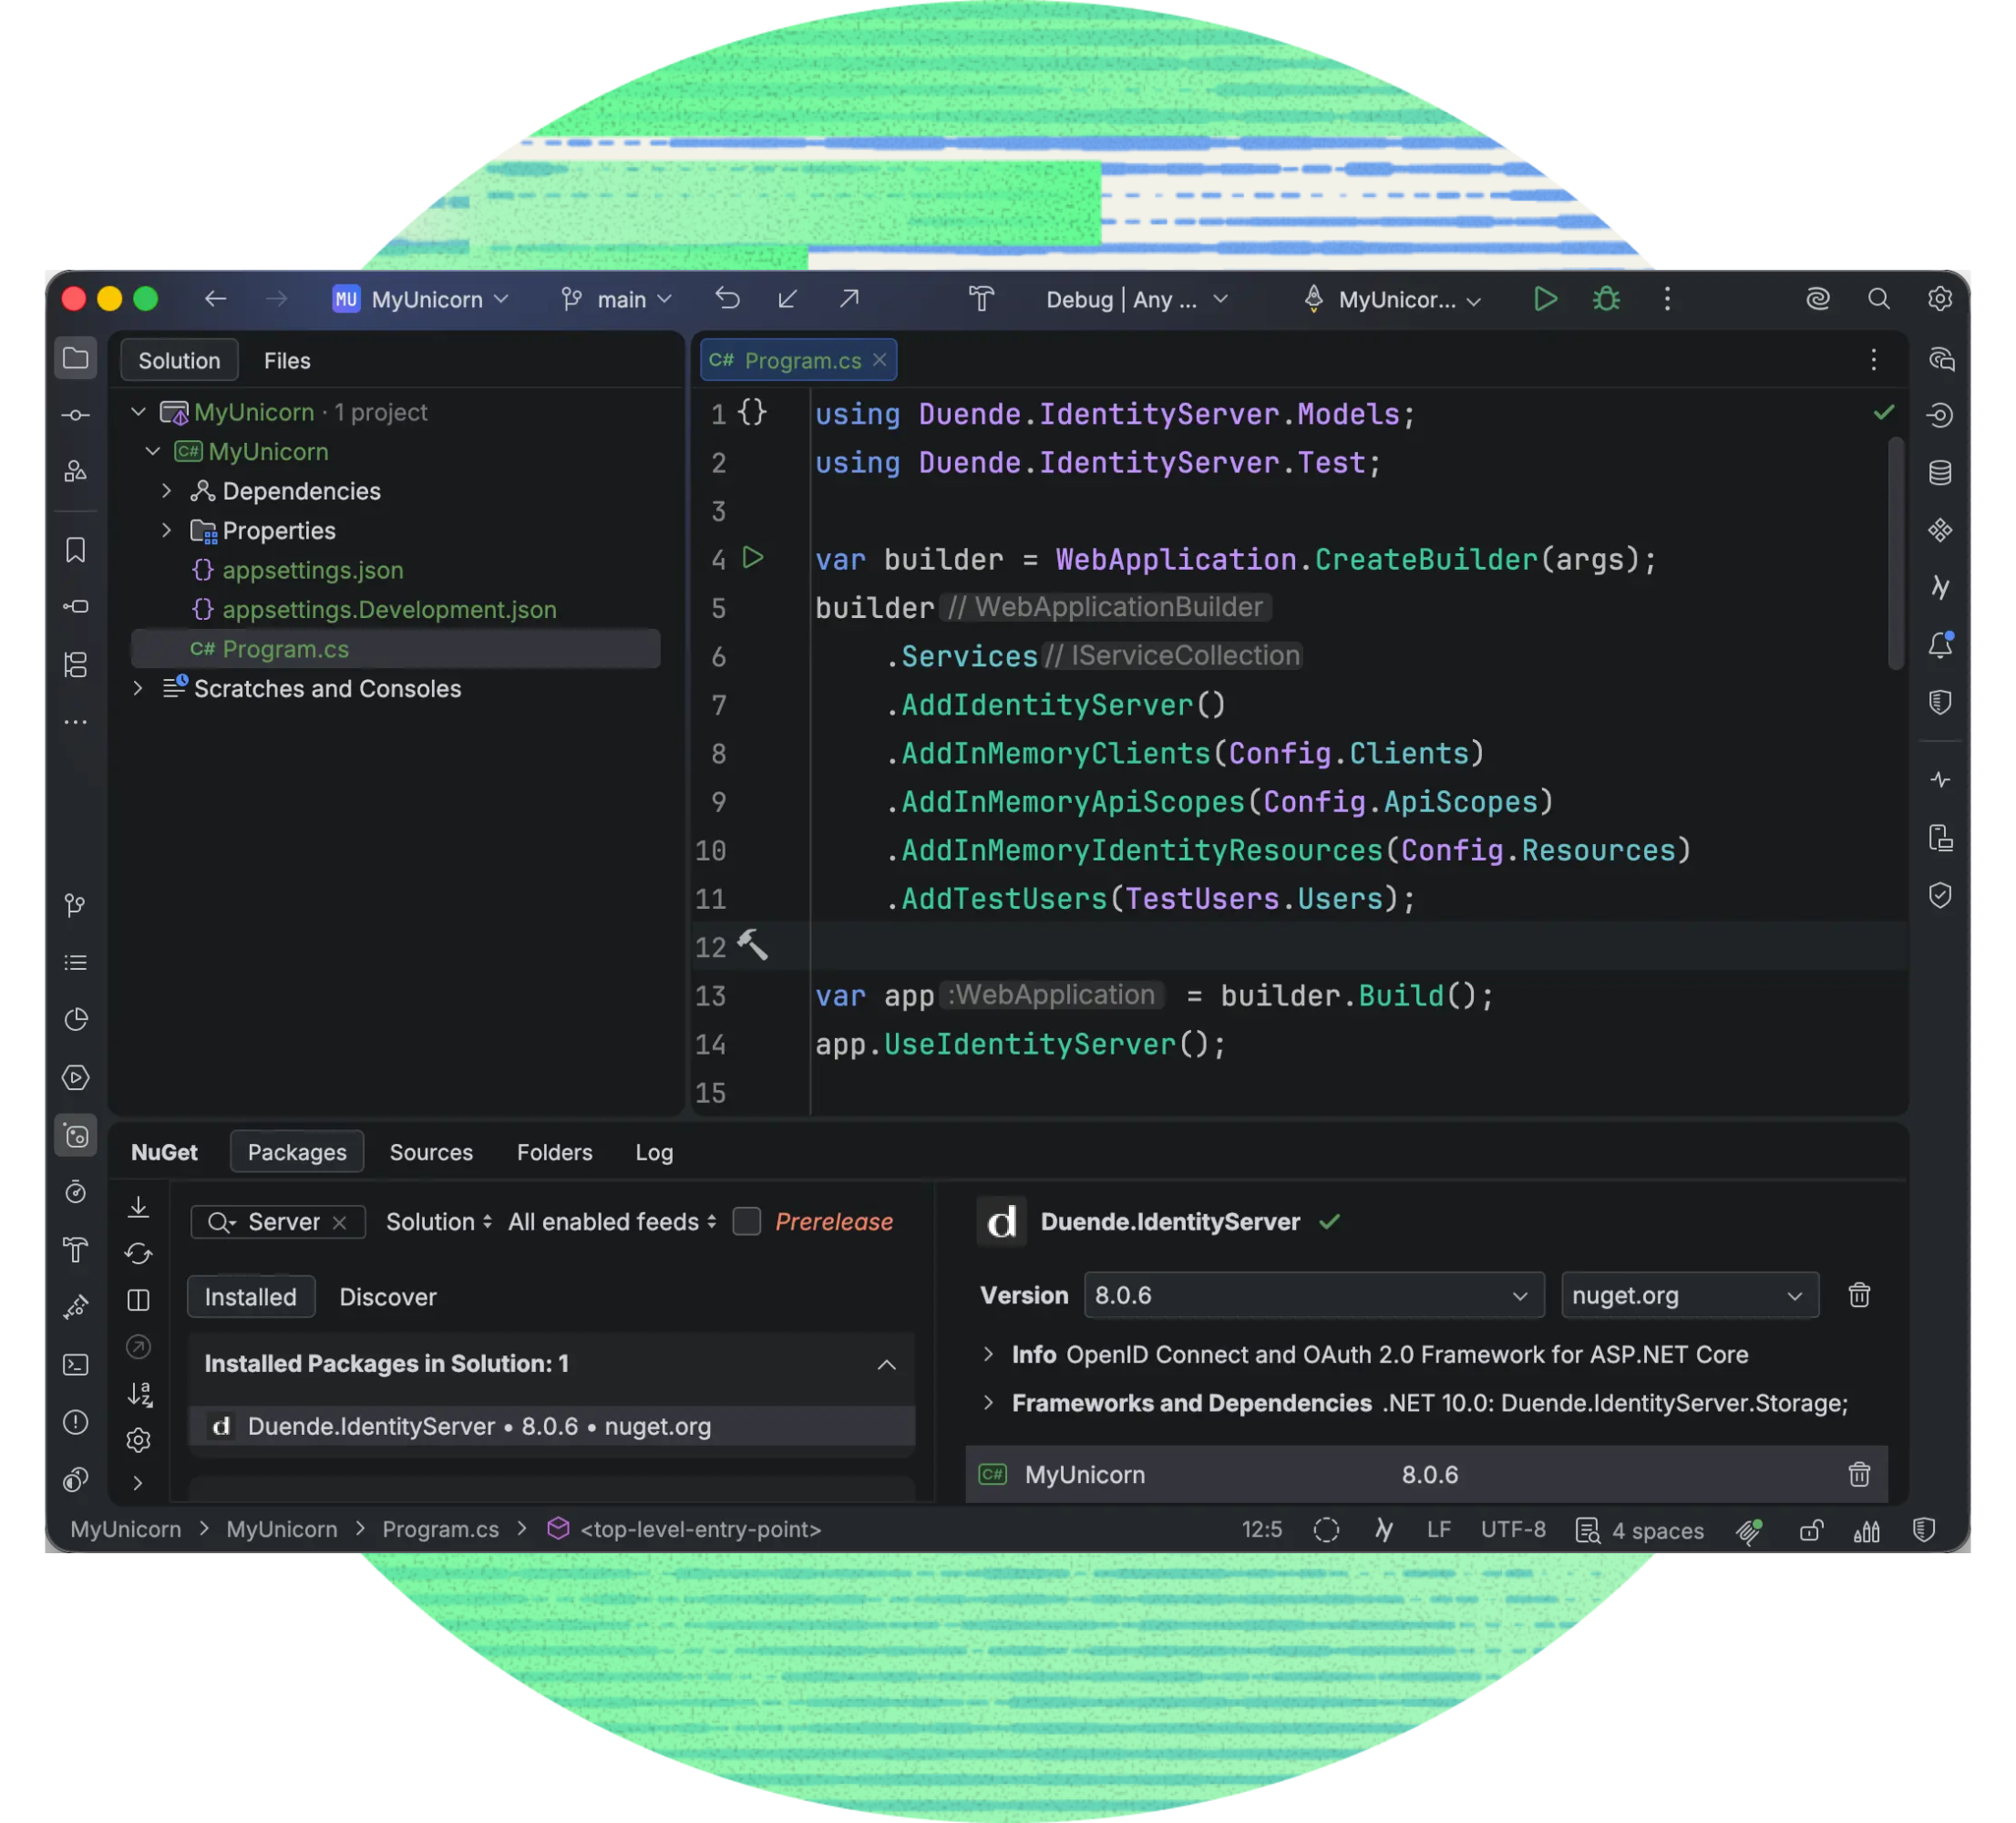The image size is (2016, 1823).
Task: Select Duende.IdentityServer installed package row
Action: 551,1426
